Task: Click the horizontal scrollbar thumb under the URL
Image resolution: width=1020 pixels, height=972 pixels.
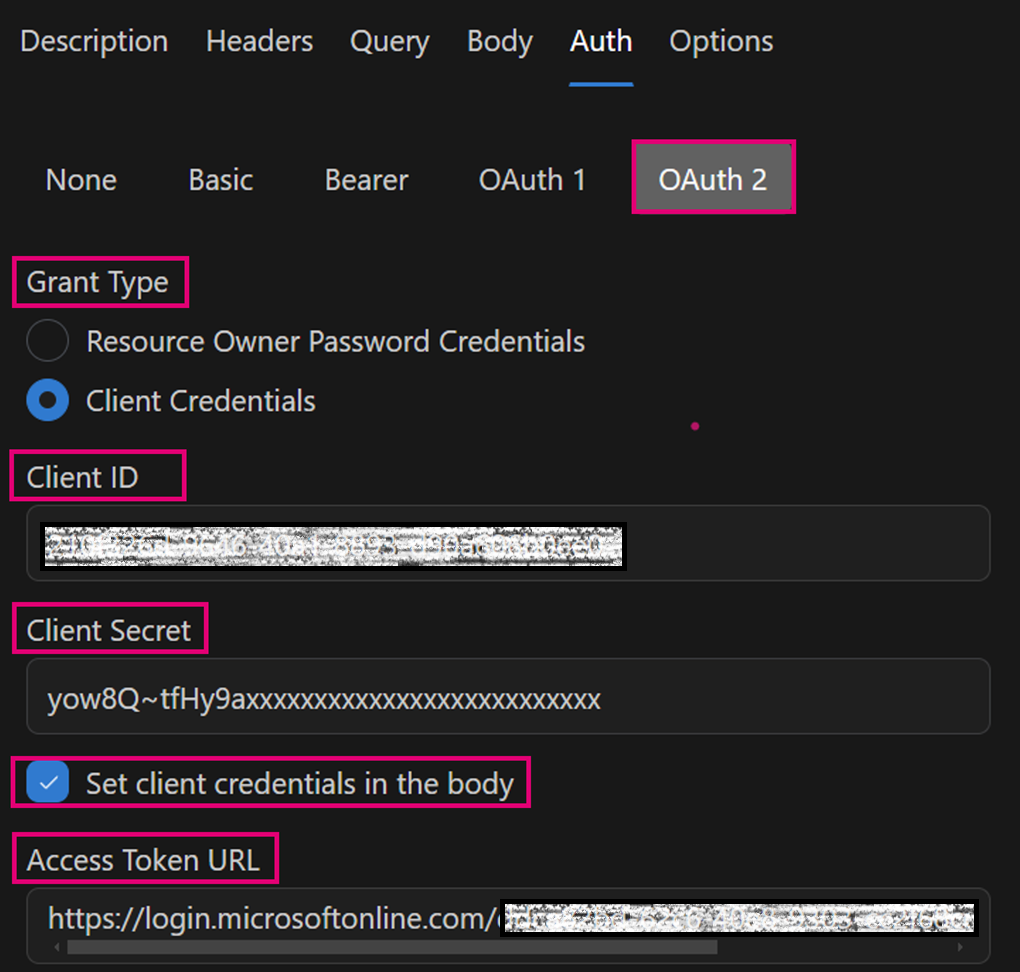Action: click(x=390, y=946)
